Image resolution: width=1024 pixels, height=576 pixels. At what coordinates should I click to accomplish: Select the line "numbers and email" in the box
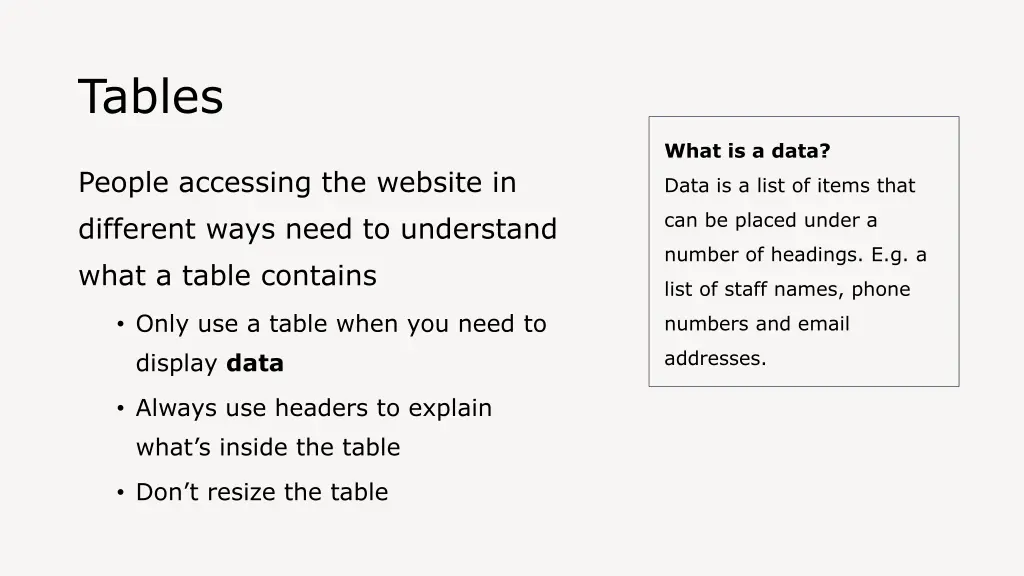coord(756,324)
